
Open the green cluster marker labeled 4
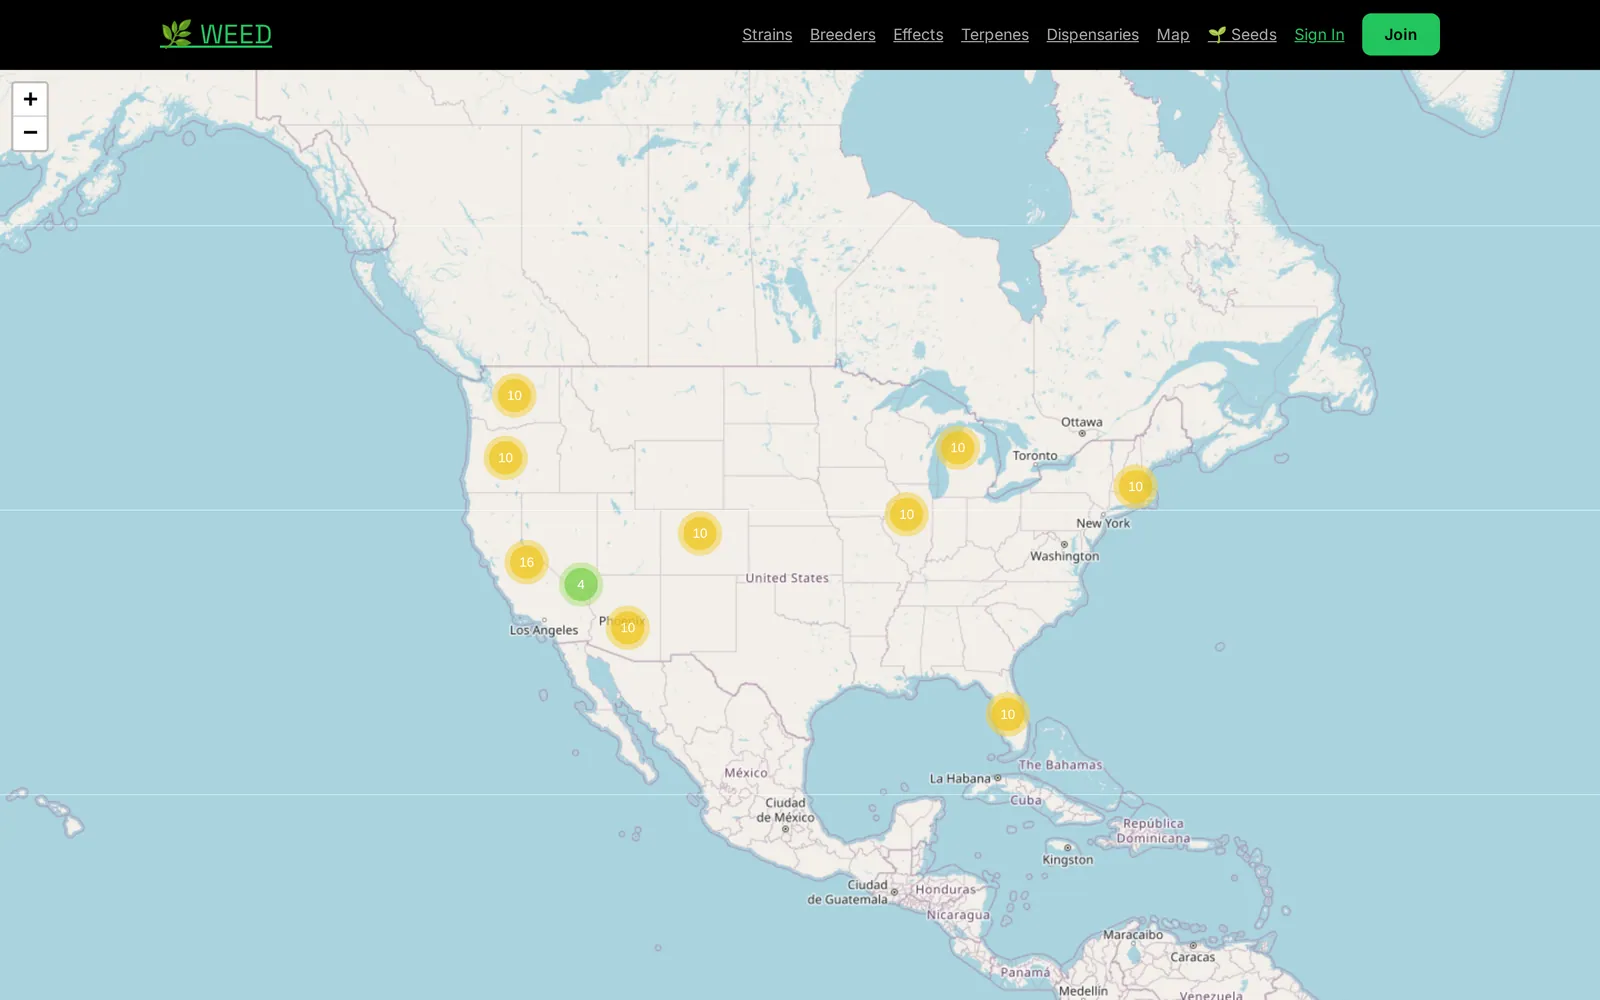[x=581, y=585]
